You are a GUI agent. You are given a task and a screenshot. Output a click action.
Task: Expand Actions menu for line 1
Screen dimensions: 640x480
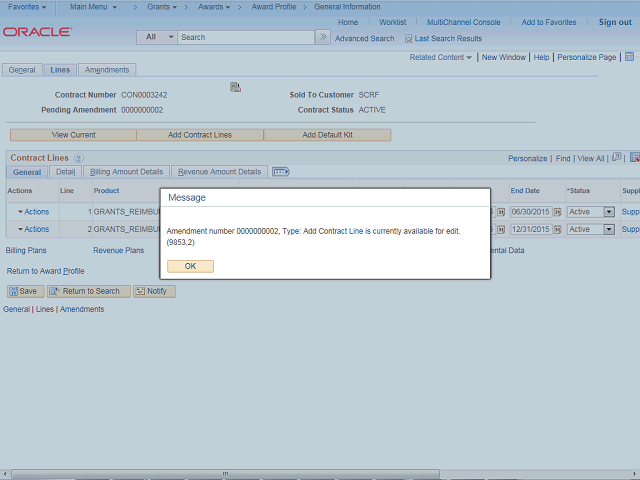tap(33, 212)
